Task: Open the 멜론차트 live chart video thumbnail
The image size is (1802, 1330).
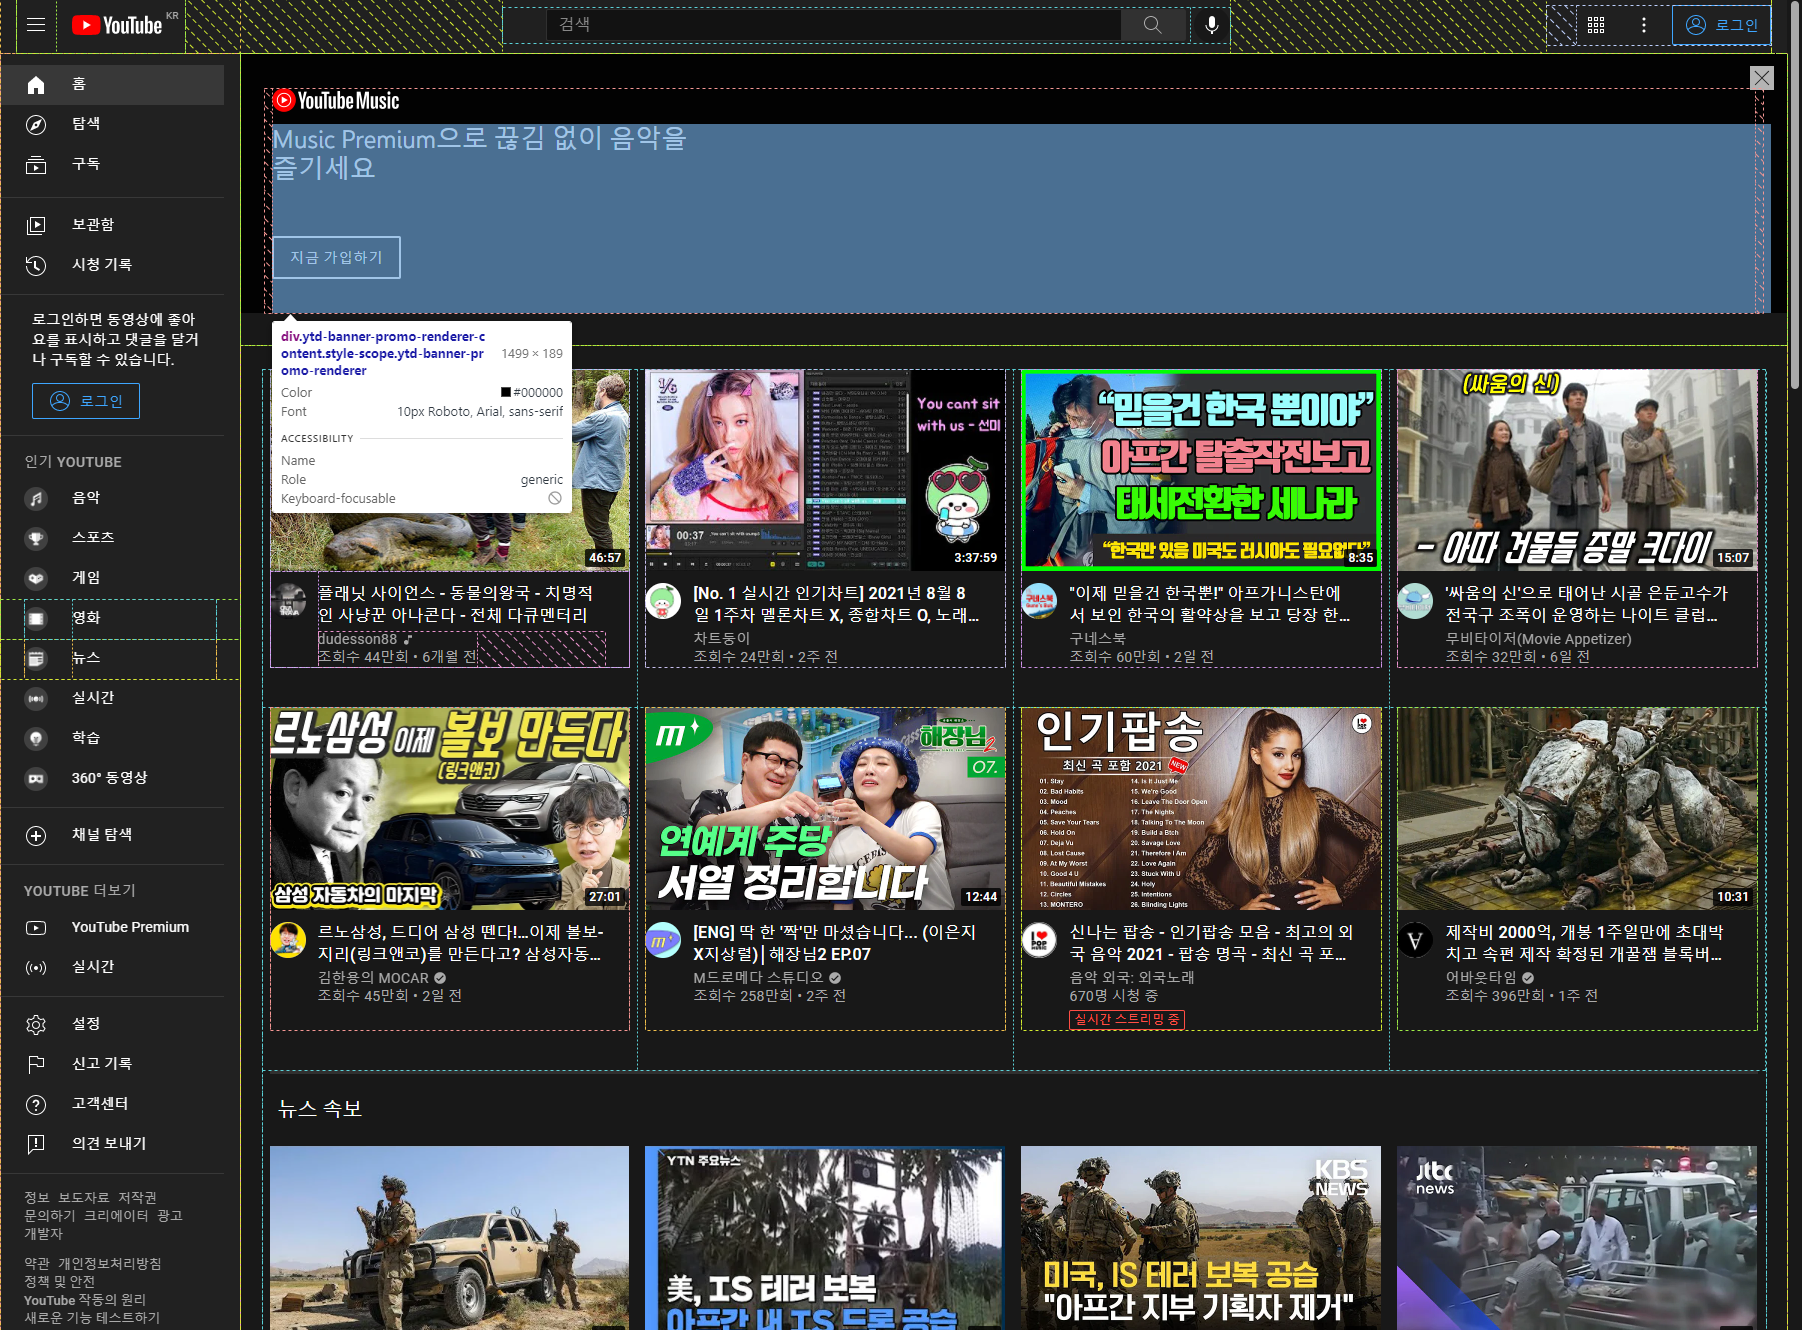Action: (x=825, y=470)
